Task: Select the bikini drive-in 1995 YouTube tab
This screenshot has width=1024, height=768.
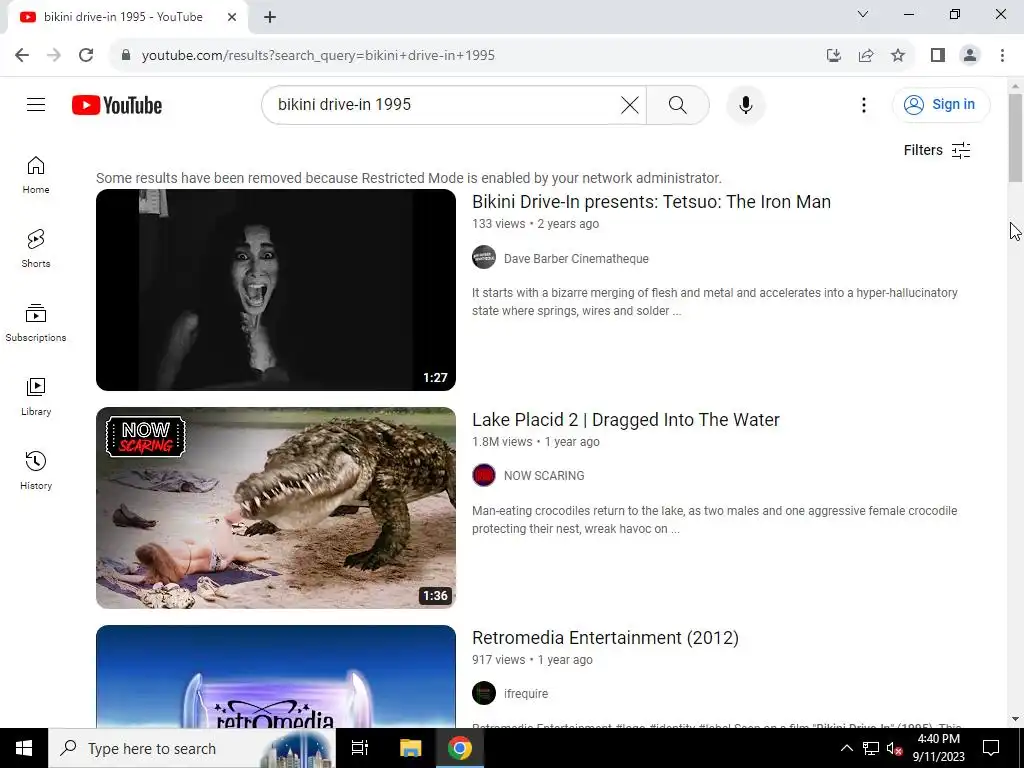Action: (x=128, y=17)
